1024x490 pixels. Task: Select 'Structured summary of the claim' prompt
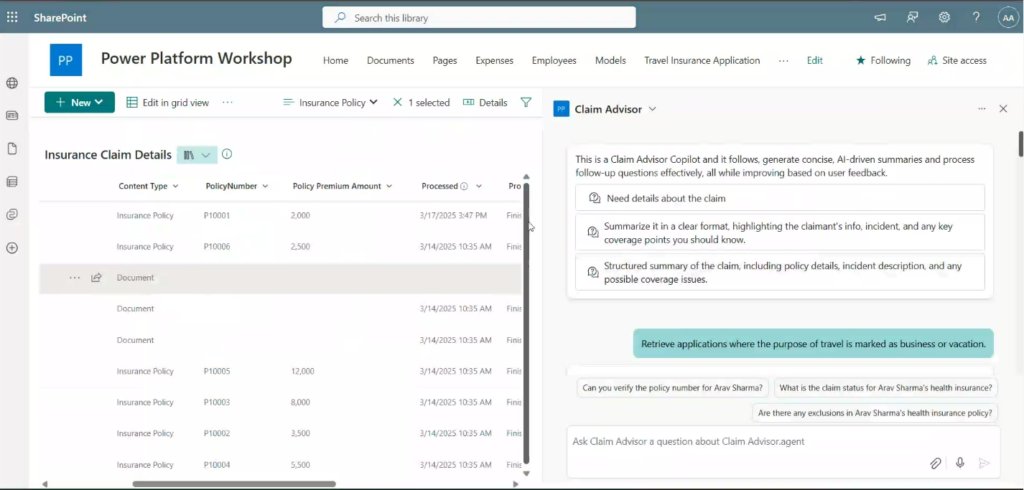[x=780, y=272]
